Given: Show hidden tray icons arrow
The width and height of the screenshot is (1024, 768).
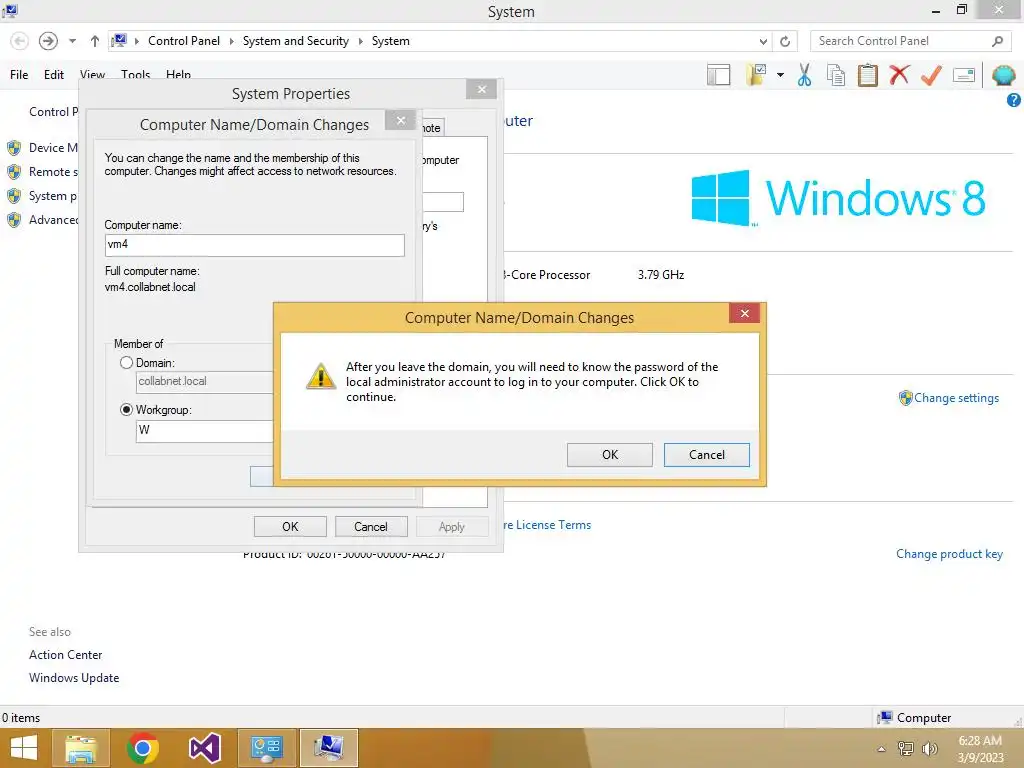Looking at the screenshot, I should click(882, 749).
